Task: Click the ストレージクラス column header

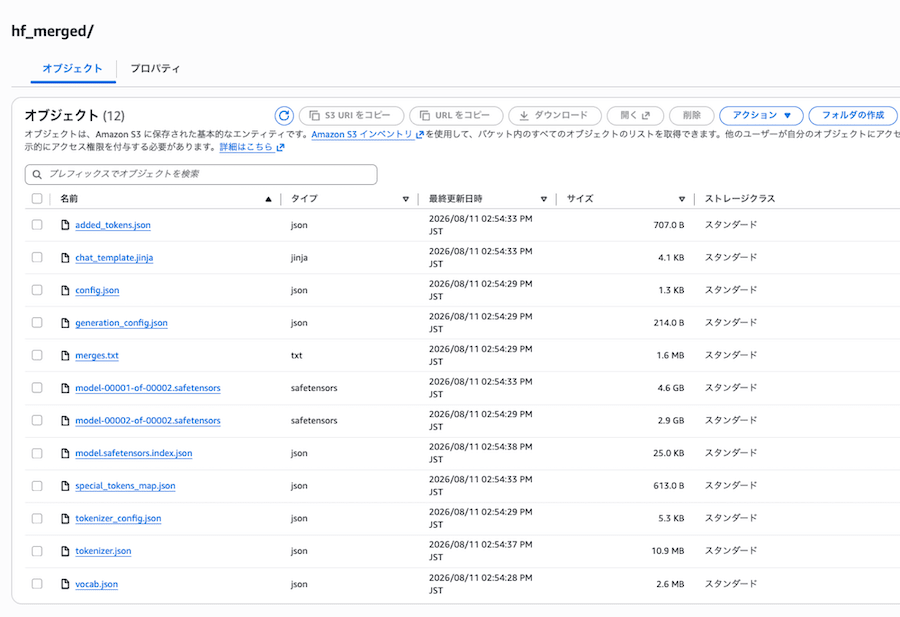Action: 740,199
